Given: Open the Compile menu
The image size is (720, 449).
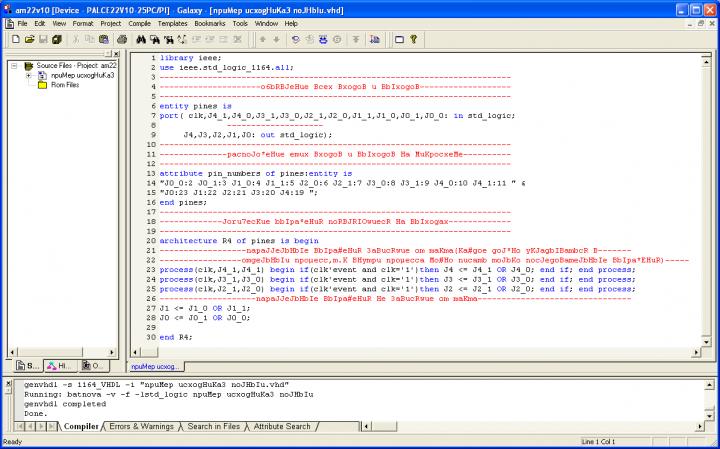Looking at the screenshot, I should (139, 22).
